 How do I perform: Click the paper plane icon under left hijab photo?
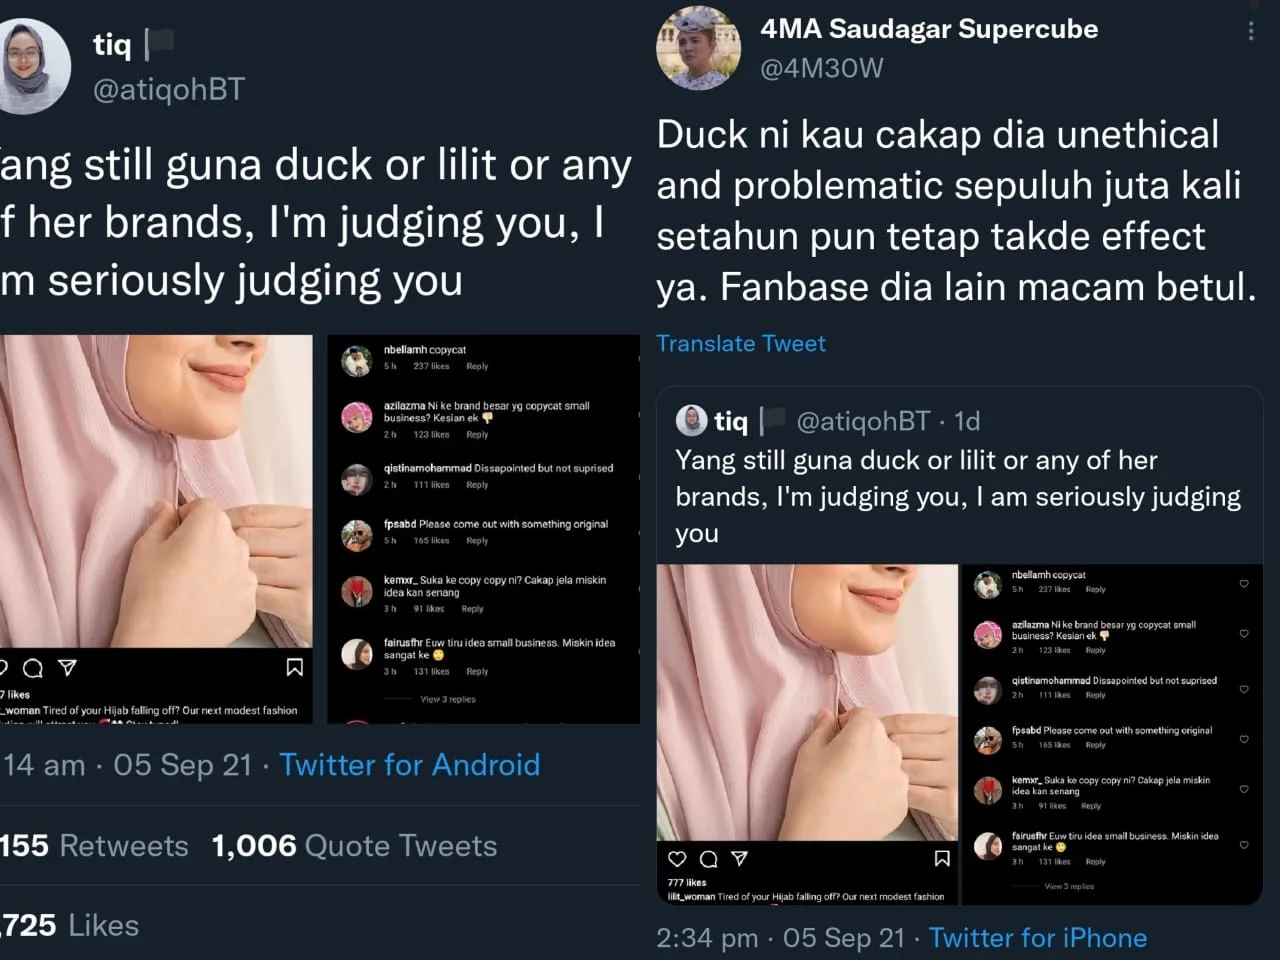coord(67,667)
